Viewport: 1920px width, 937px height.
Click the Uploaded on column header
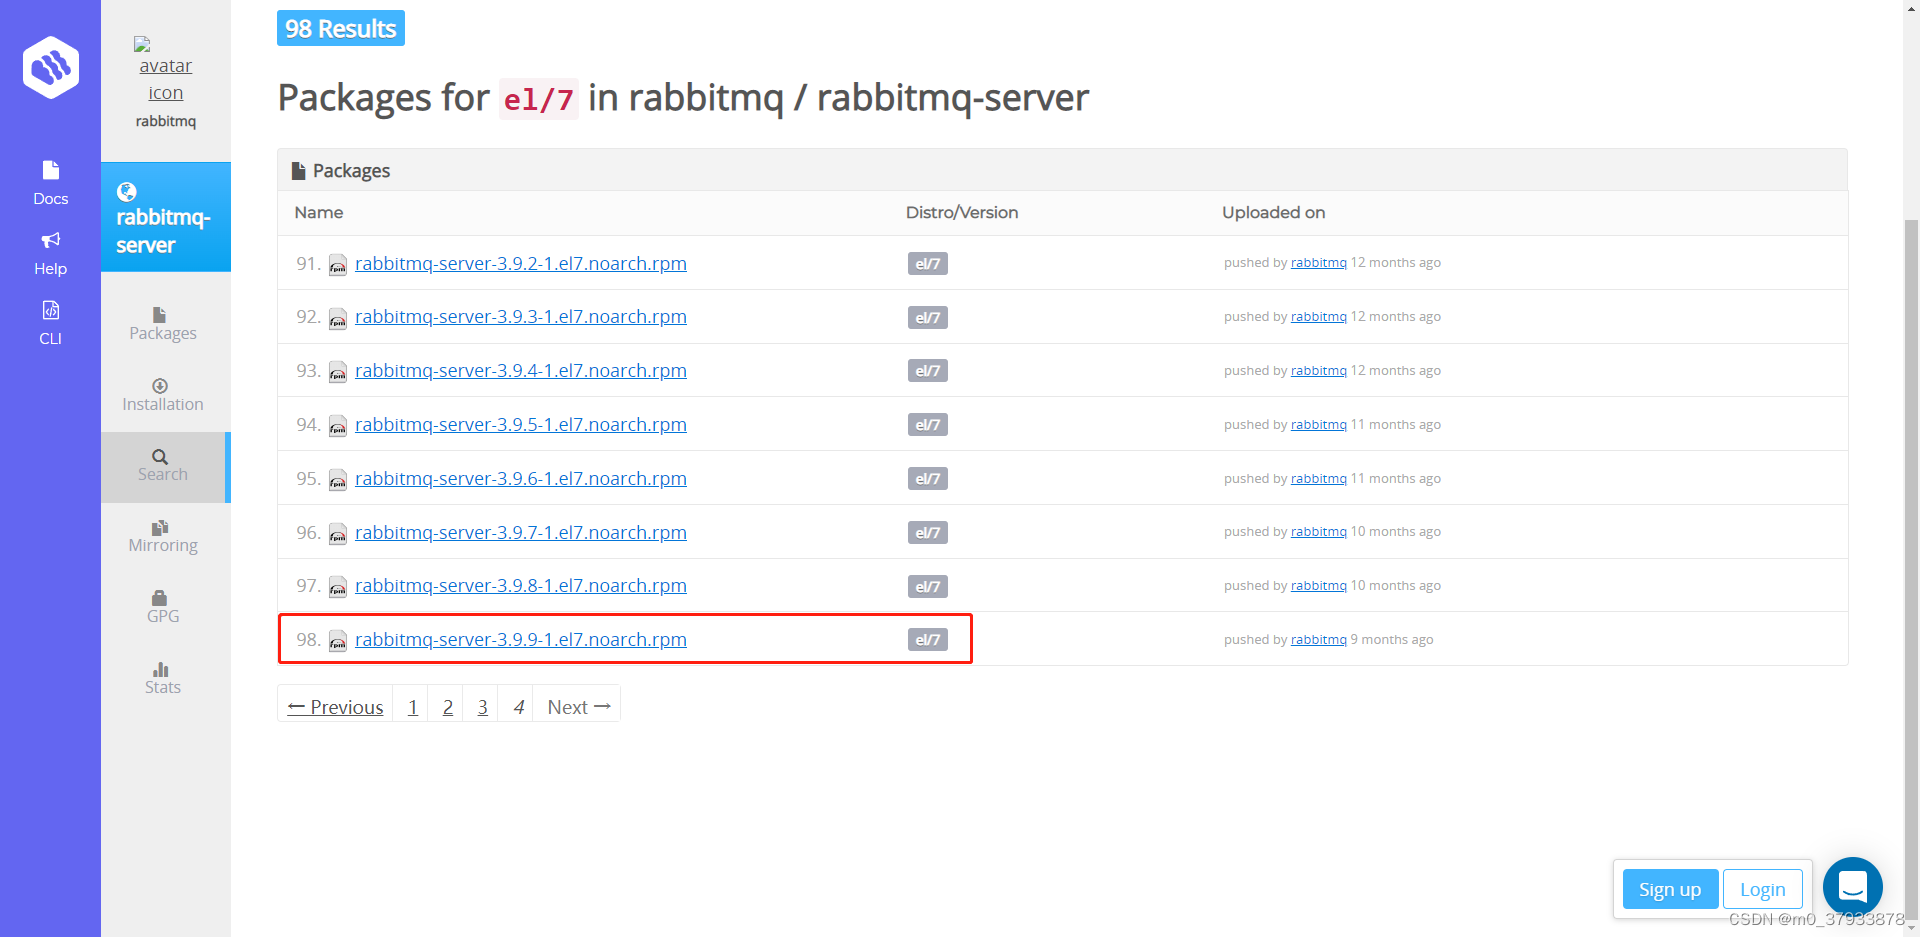(1274, 212)
